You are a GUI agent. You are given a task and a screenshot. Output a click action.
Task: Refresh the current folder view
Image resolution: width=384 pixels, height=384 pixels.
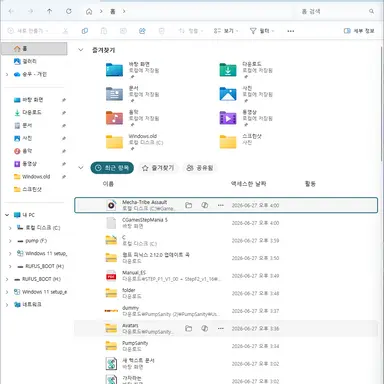pyautogui.click(x=69, y=11)
